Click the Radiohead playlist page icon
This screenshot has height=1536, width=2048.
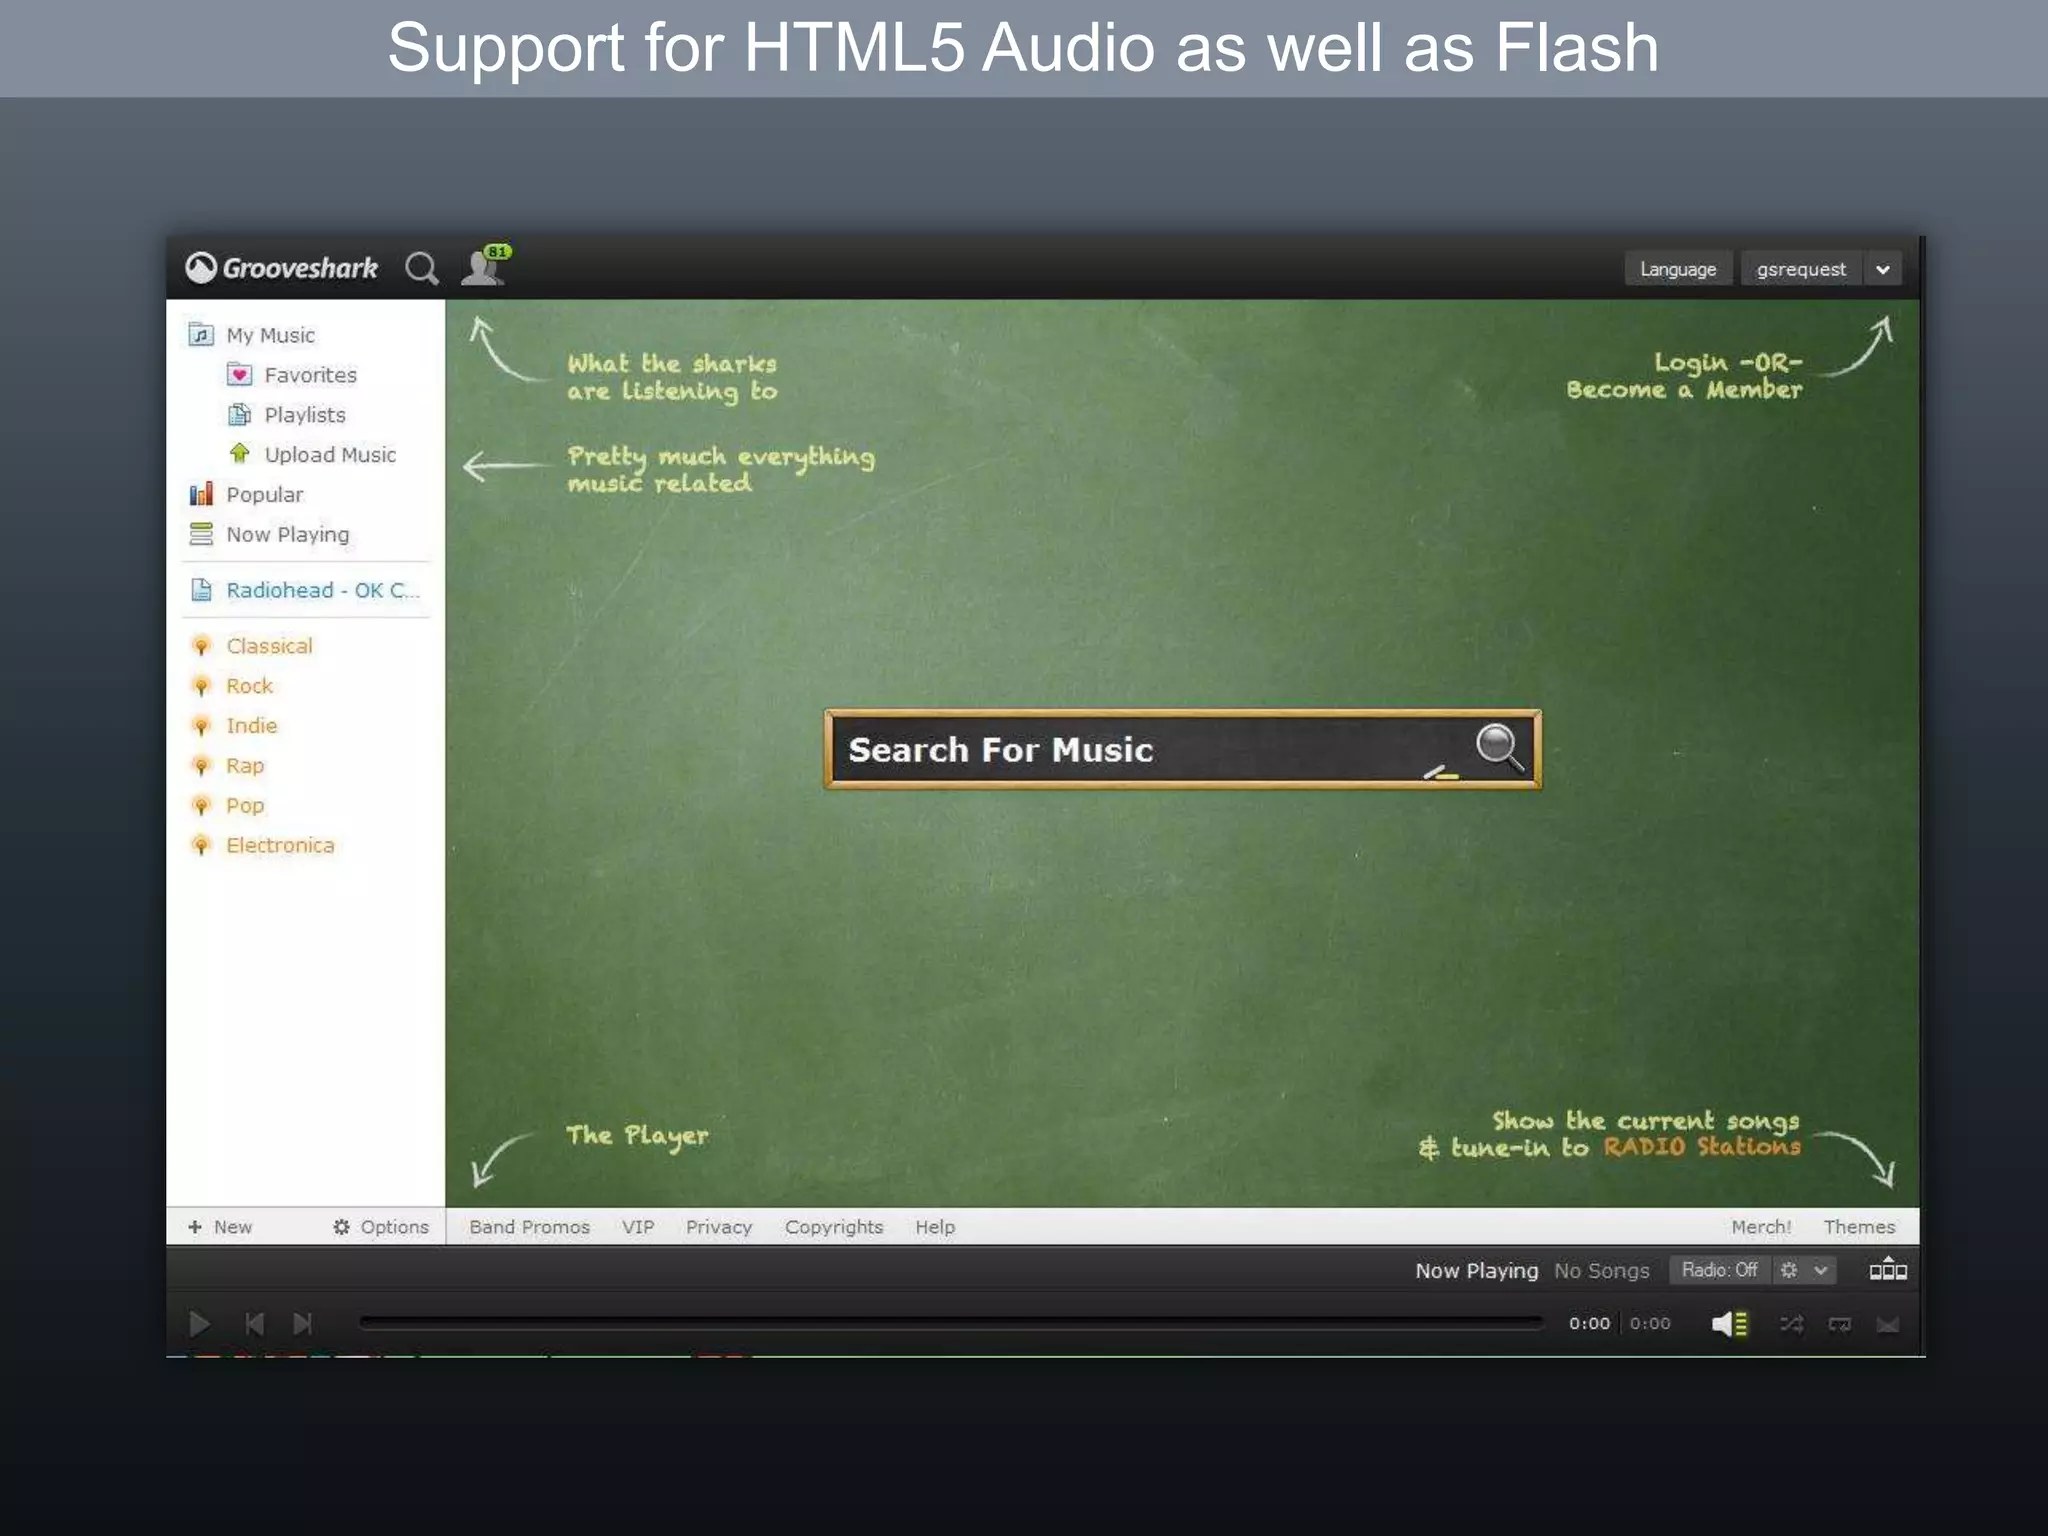pyautogui.click(x=201, y=590)
